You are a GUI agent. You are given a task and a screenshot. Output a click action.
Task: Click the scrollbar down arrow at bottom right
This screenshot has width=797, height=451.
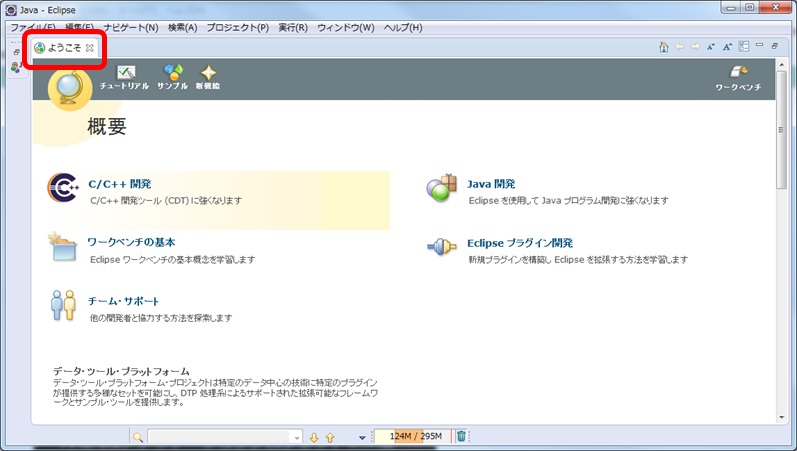point(781,418)
